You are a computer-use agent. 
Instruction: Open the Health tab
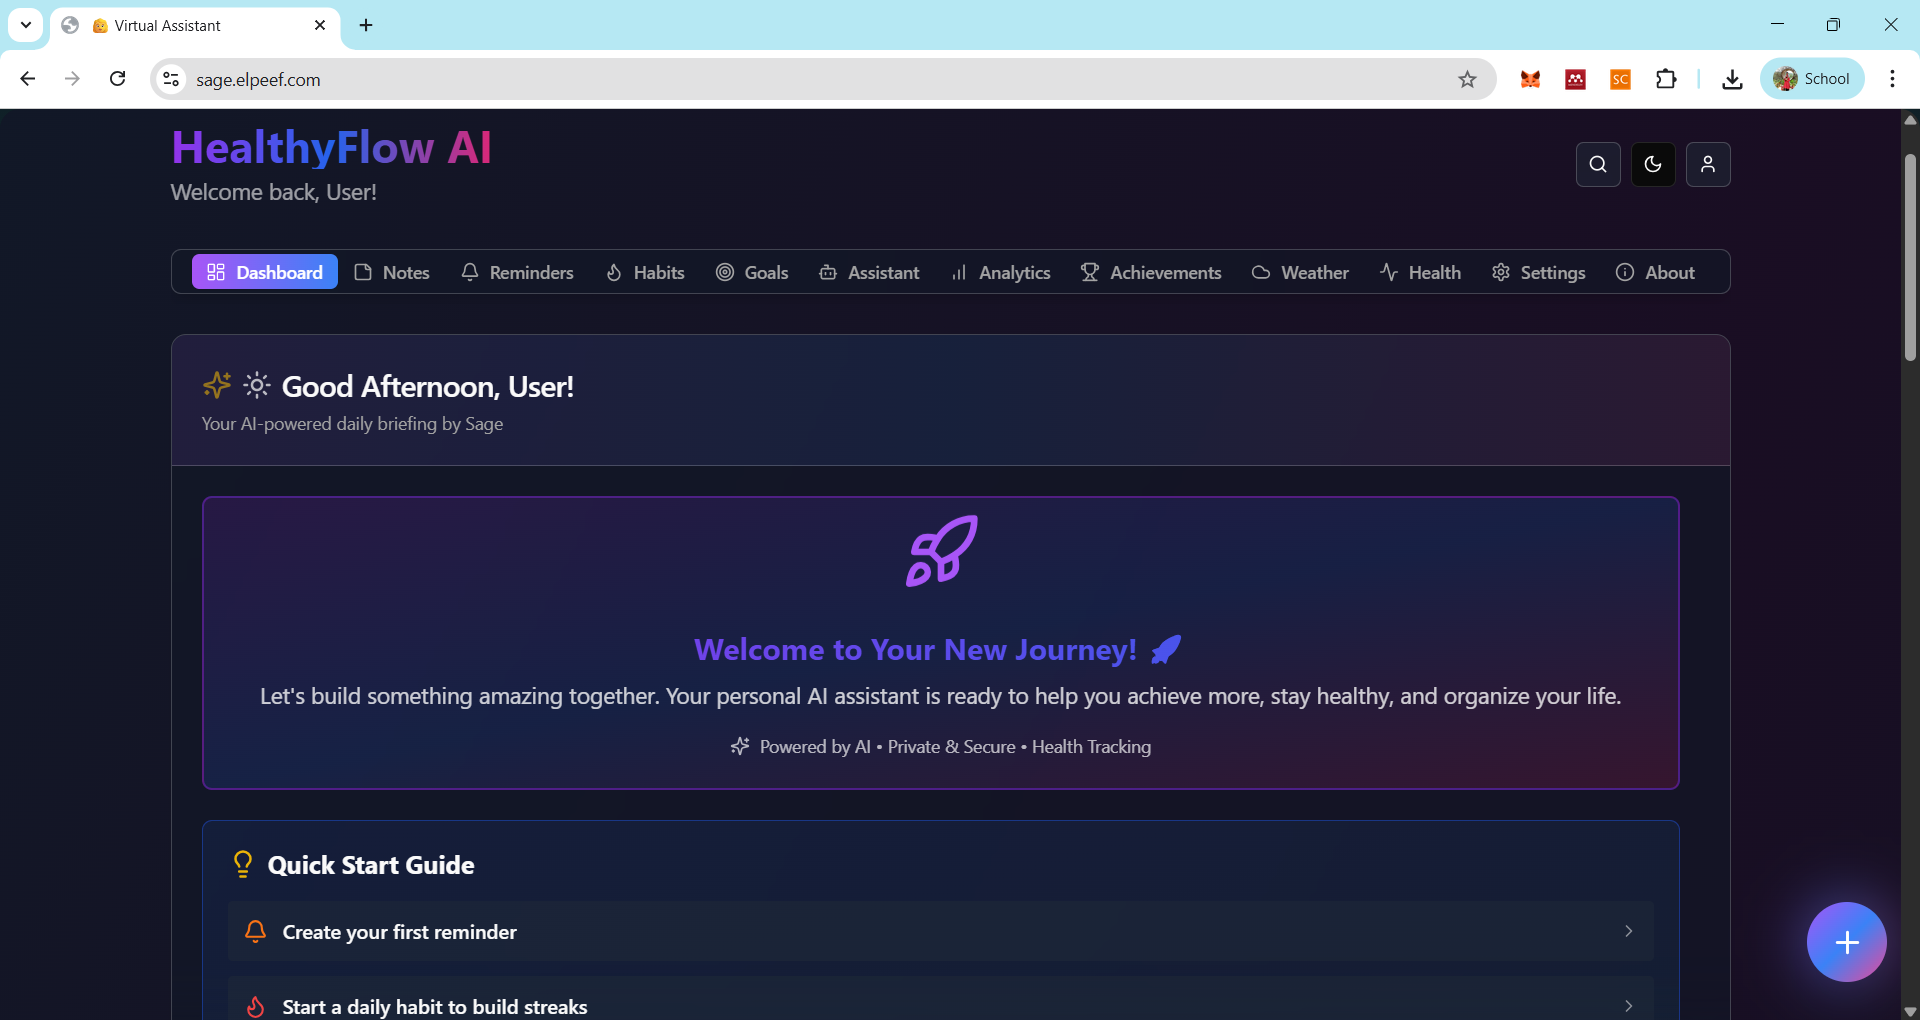coord(1420,272)
